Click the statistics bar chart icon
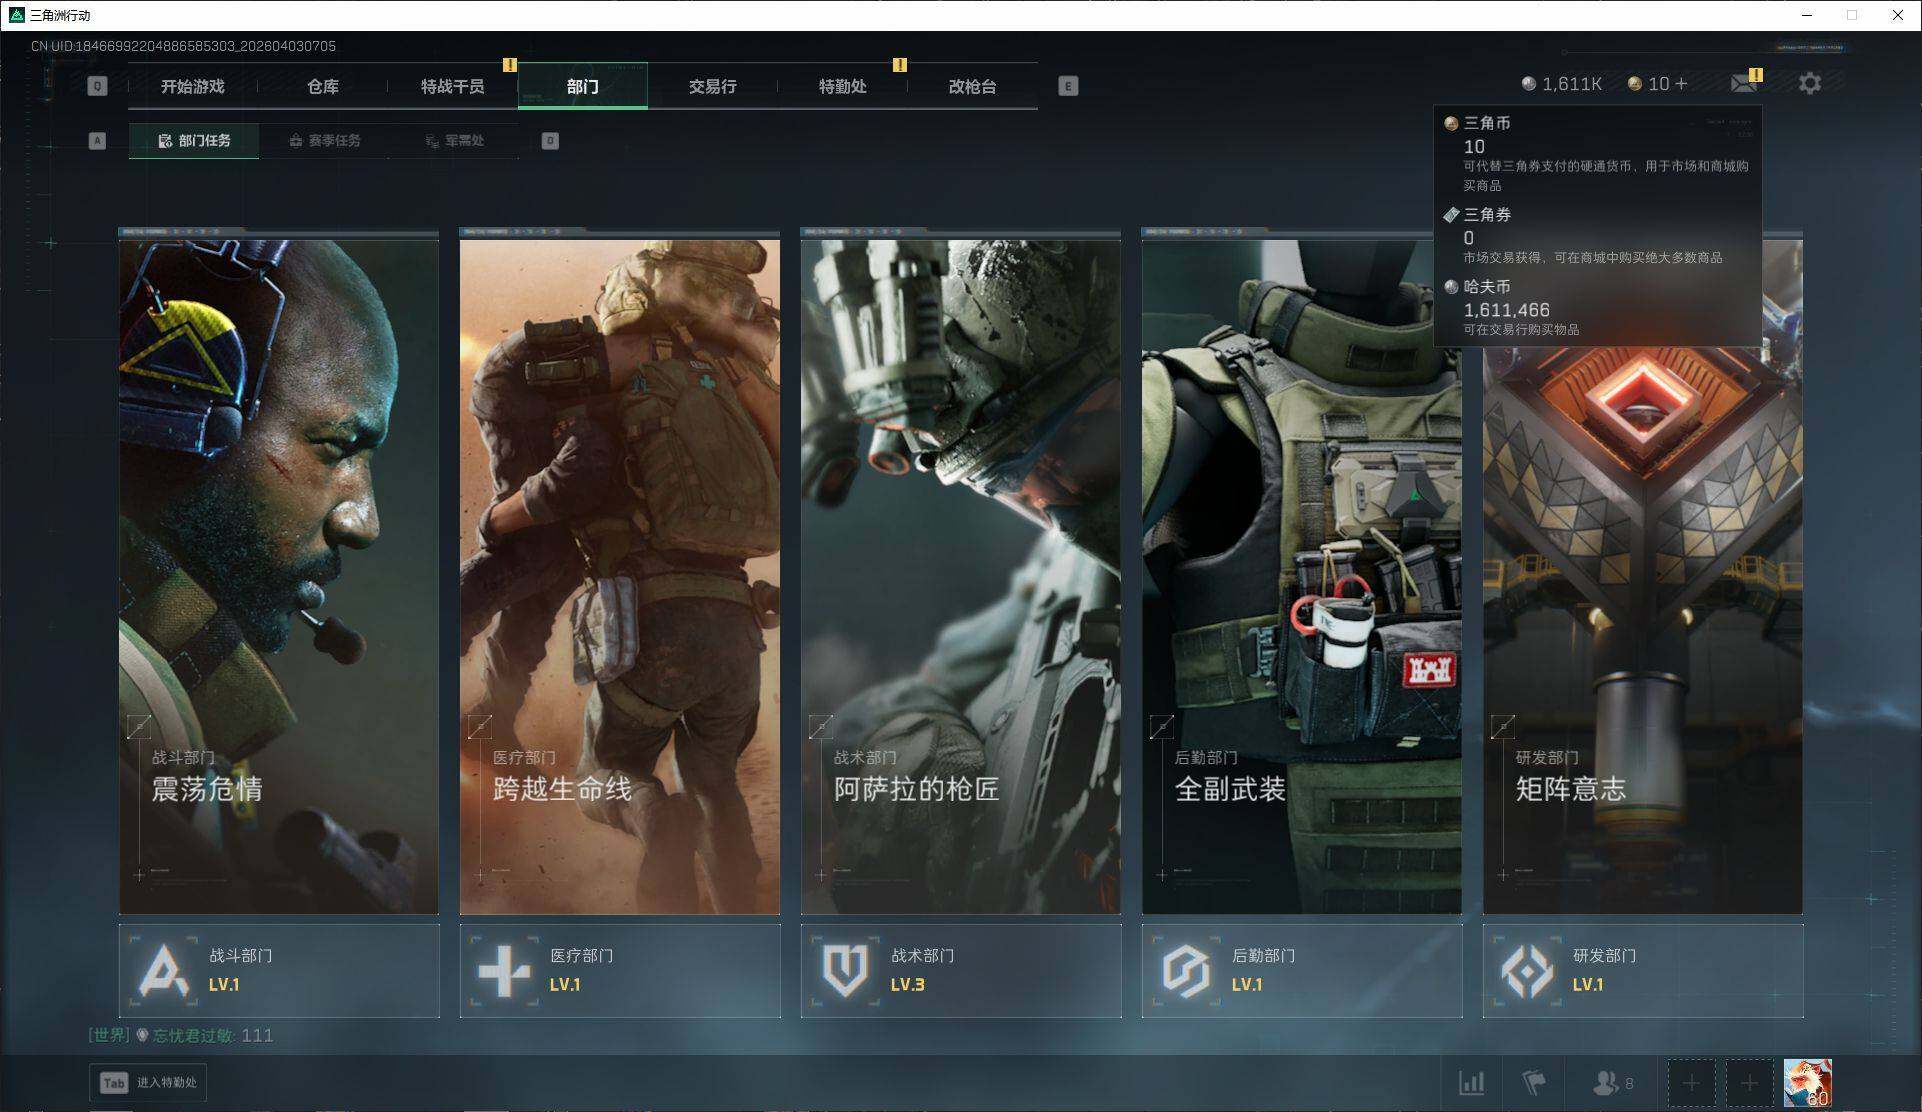Image resolution: width=1922 pixels, height=1112 pixels. point(1471,1082)
